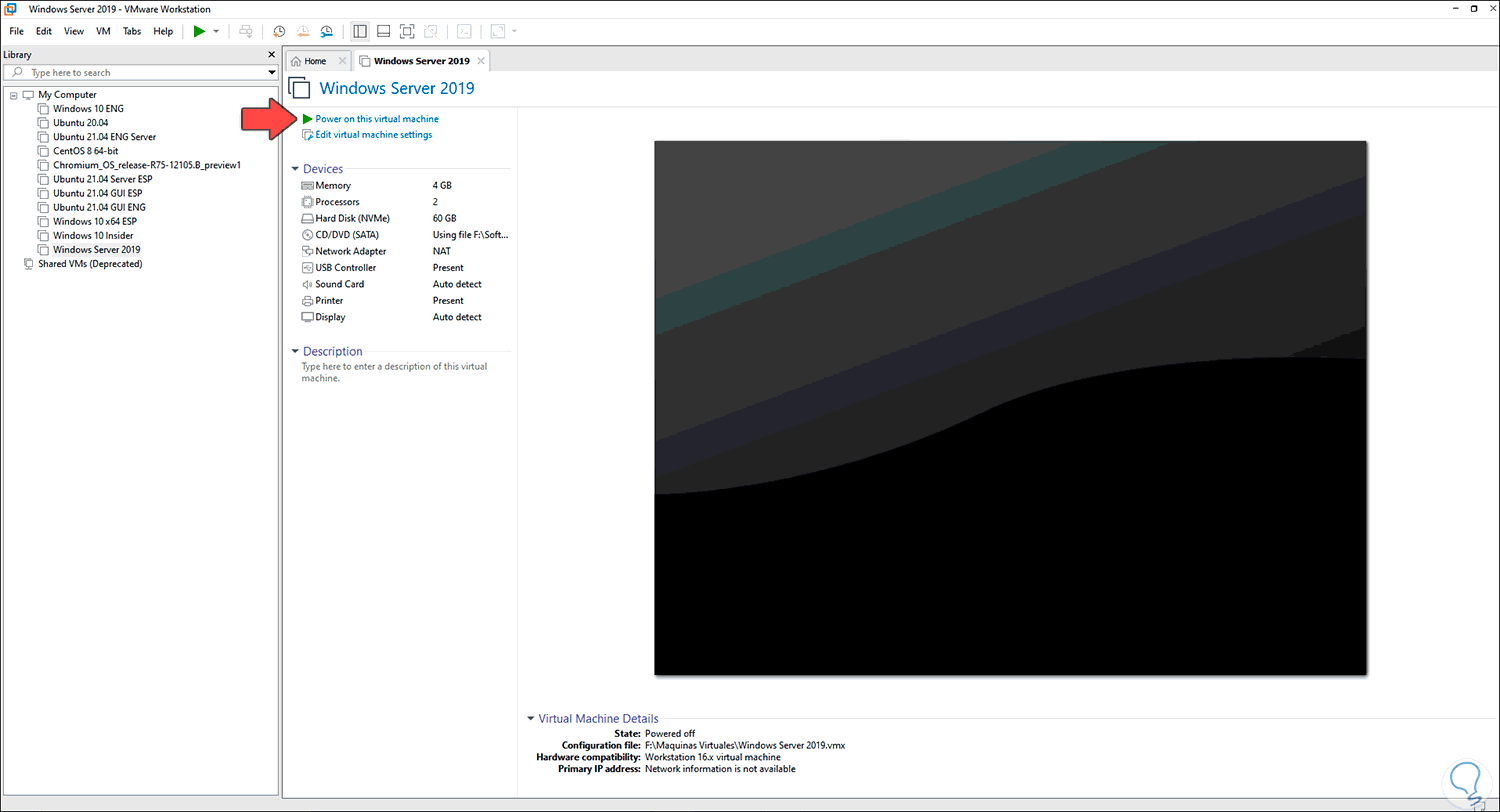This screenshot has width=1500, height=812.
Task: Open the library search dropdown arrow
Action: (x=272, y=73)
